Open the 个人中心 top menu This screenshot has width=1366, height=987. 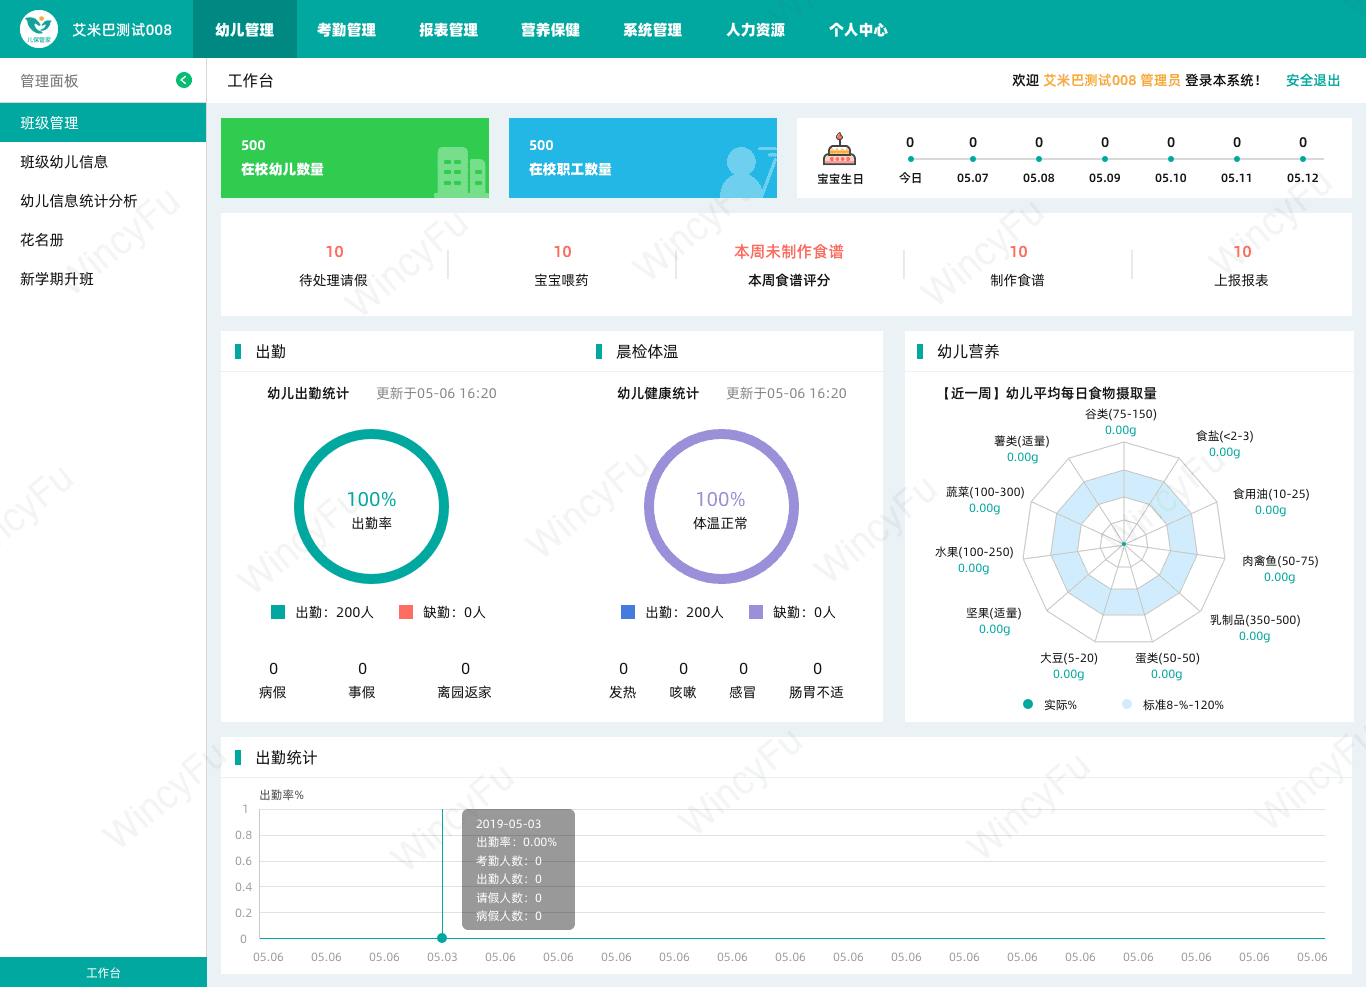pyautogui.click(x=858, y=29)
